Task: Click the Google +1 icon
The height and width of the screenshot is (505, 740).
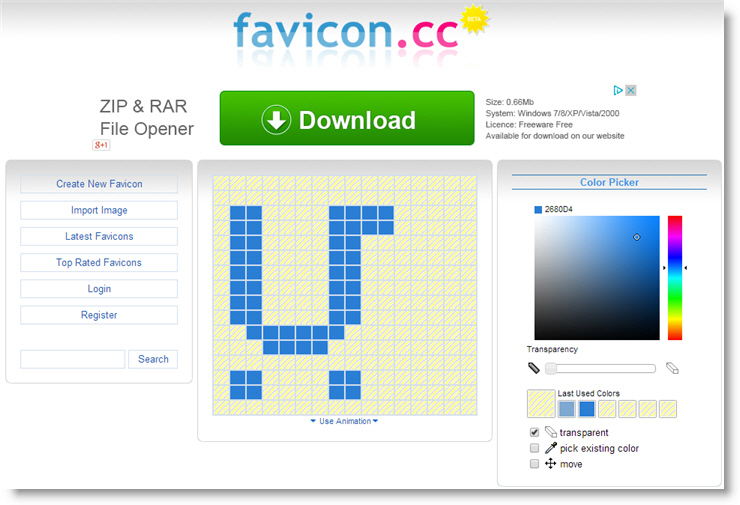Action: click(101, 145)
